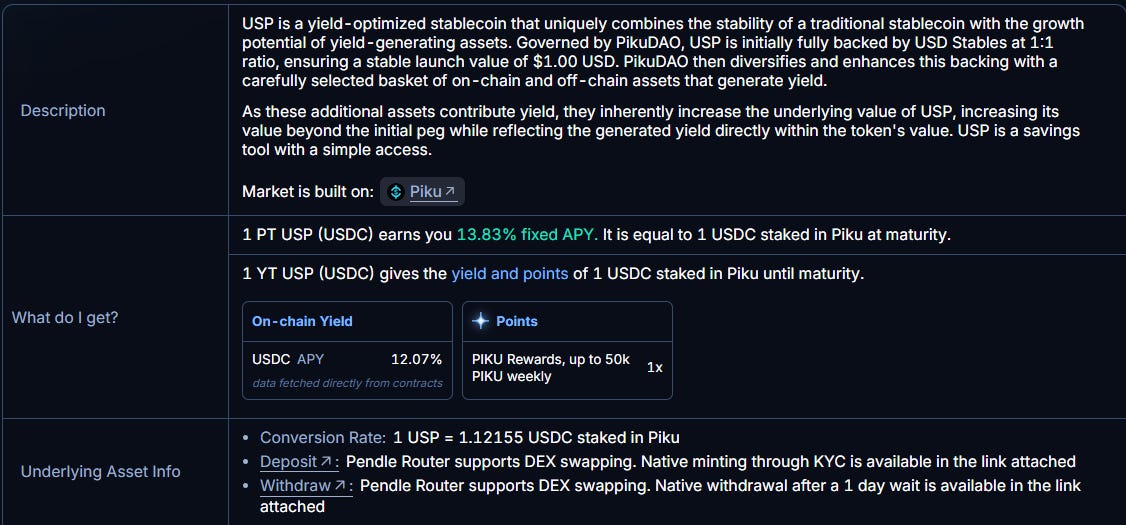Click the yield and points link
Image resolution: width=1126 pixels, height=525 pixels.
point(510,274)
